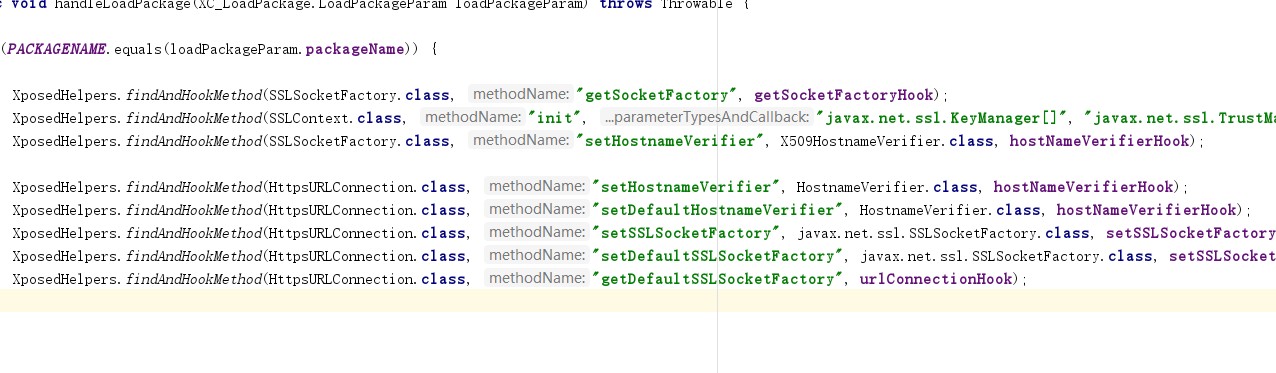Click the "getSocketFactory" string literal
This screenshot has width=1276, height=373.
pyautogui.click(x=656, y=95)
